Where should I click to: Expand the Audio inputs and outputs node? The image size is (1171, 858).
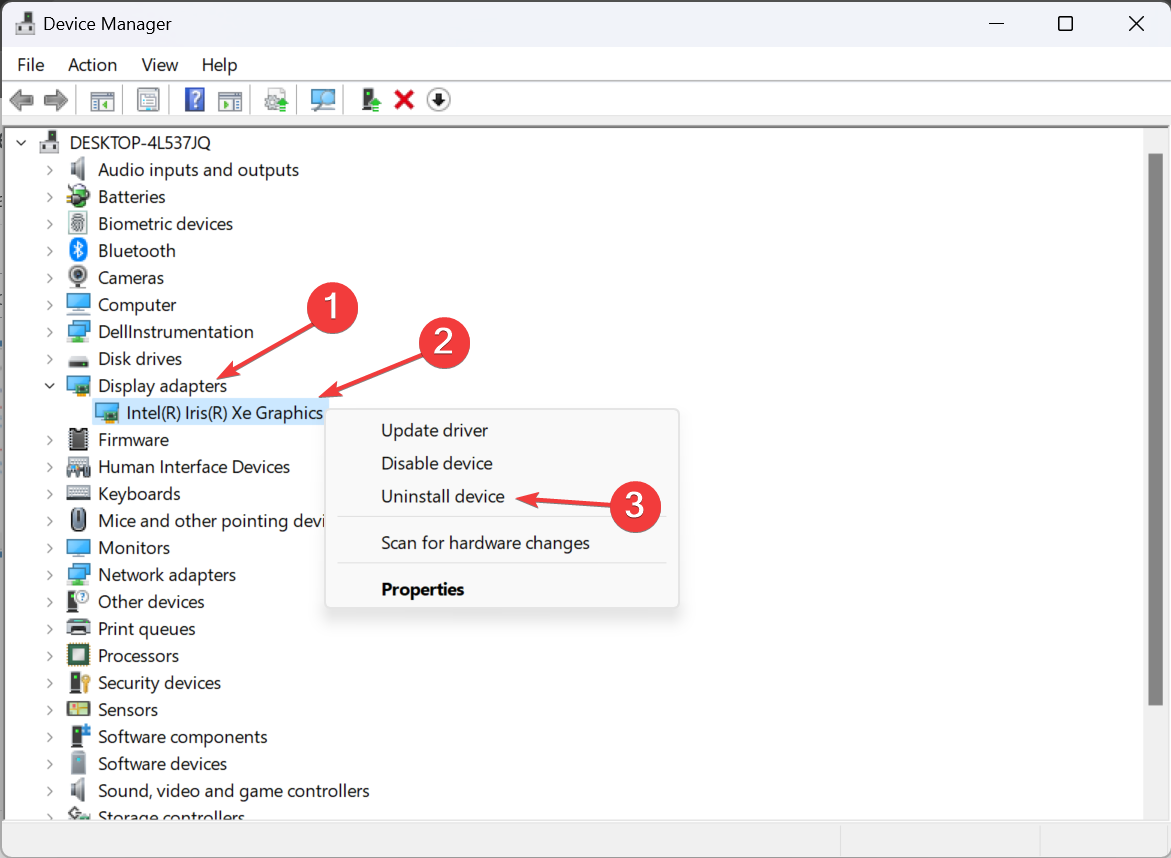(x=49, y=170)
